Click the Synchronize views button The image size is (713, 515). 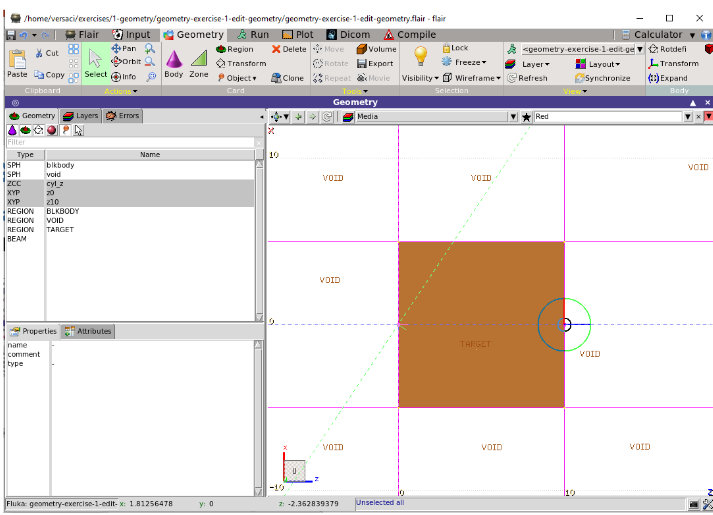pos(603,78)
